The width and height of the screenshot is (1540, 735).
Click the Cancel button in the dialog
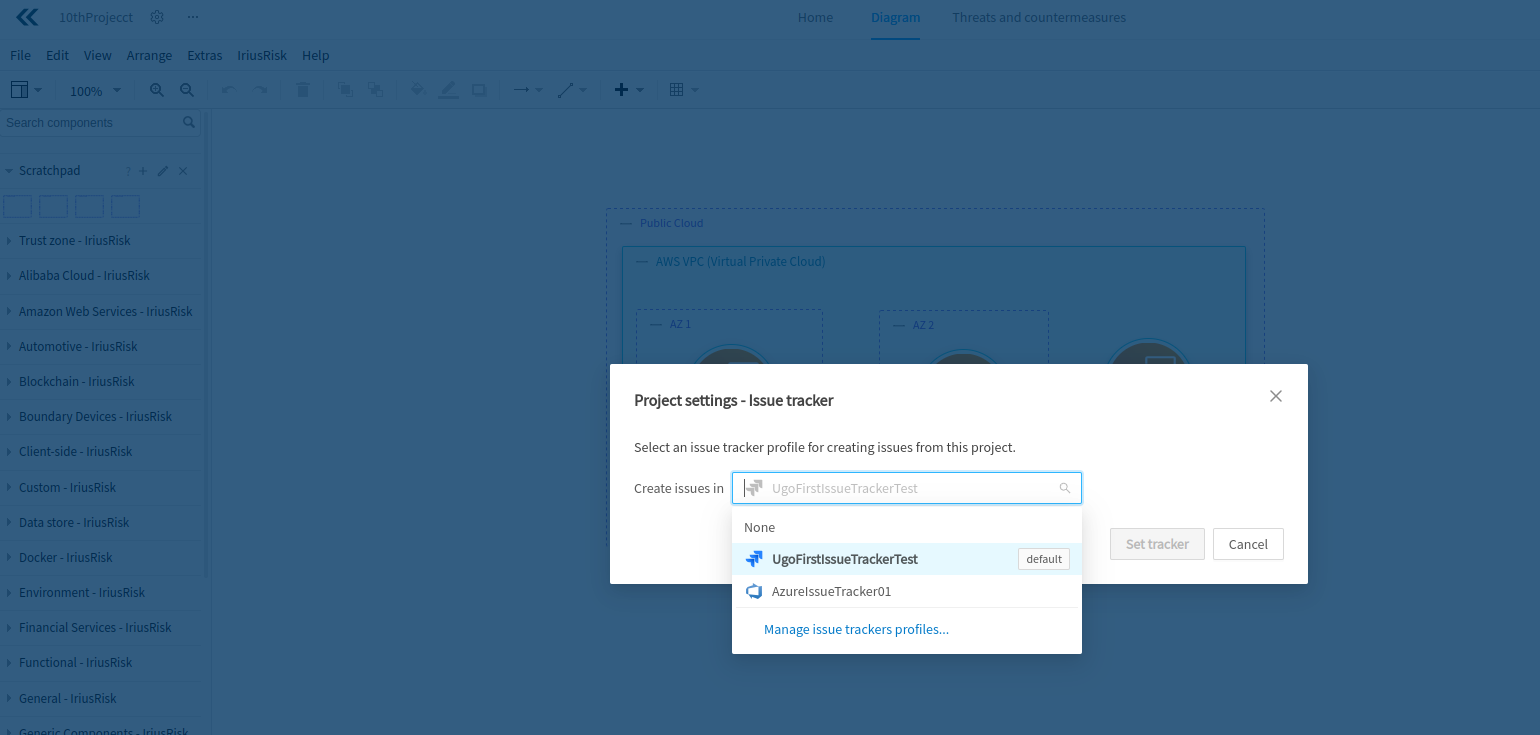1248,544
